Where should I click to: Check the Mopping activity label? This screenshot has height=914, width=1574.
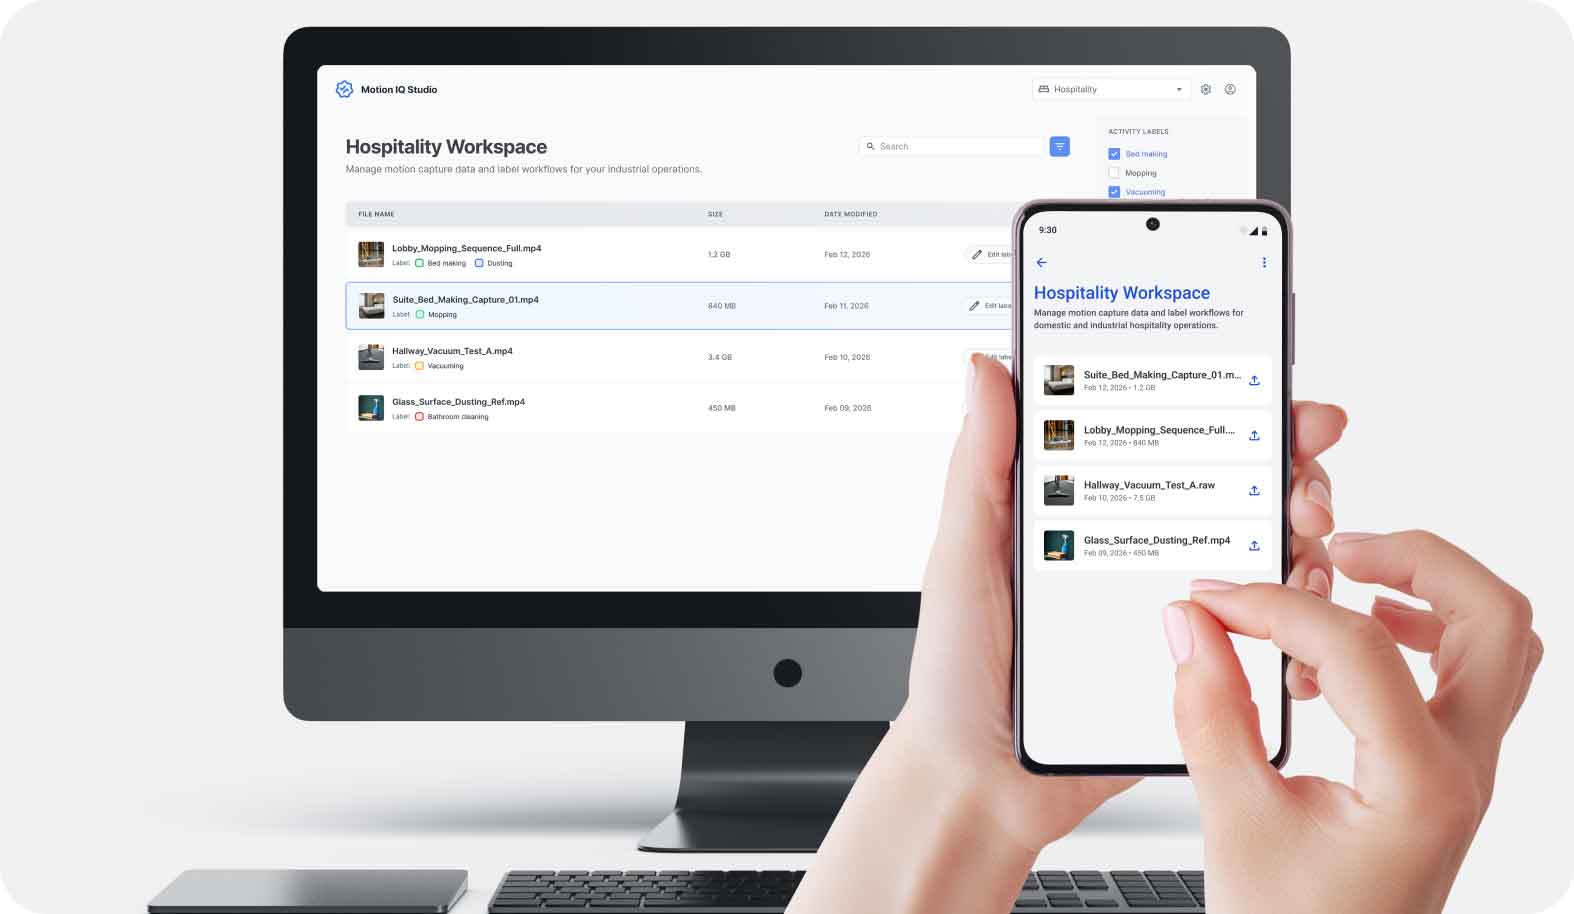[x=1114, y=173]
